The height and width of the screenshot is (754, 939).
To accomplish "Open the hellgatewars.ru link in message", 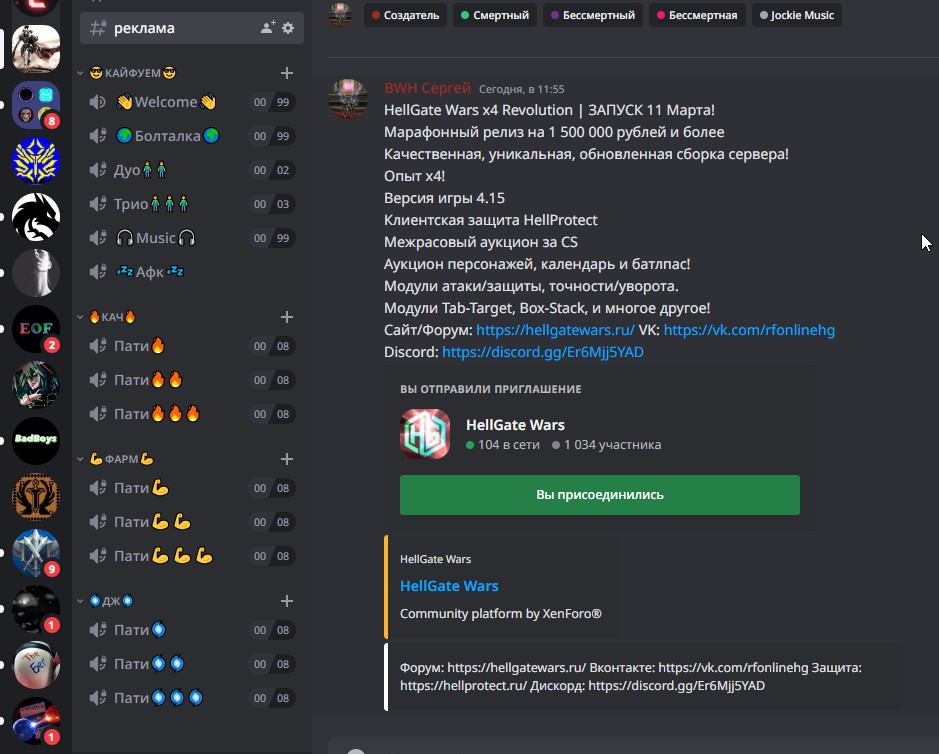I will [x=555, y=330].
